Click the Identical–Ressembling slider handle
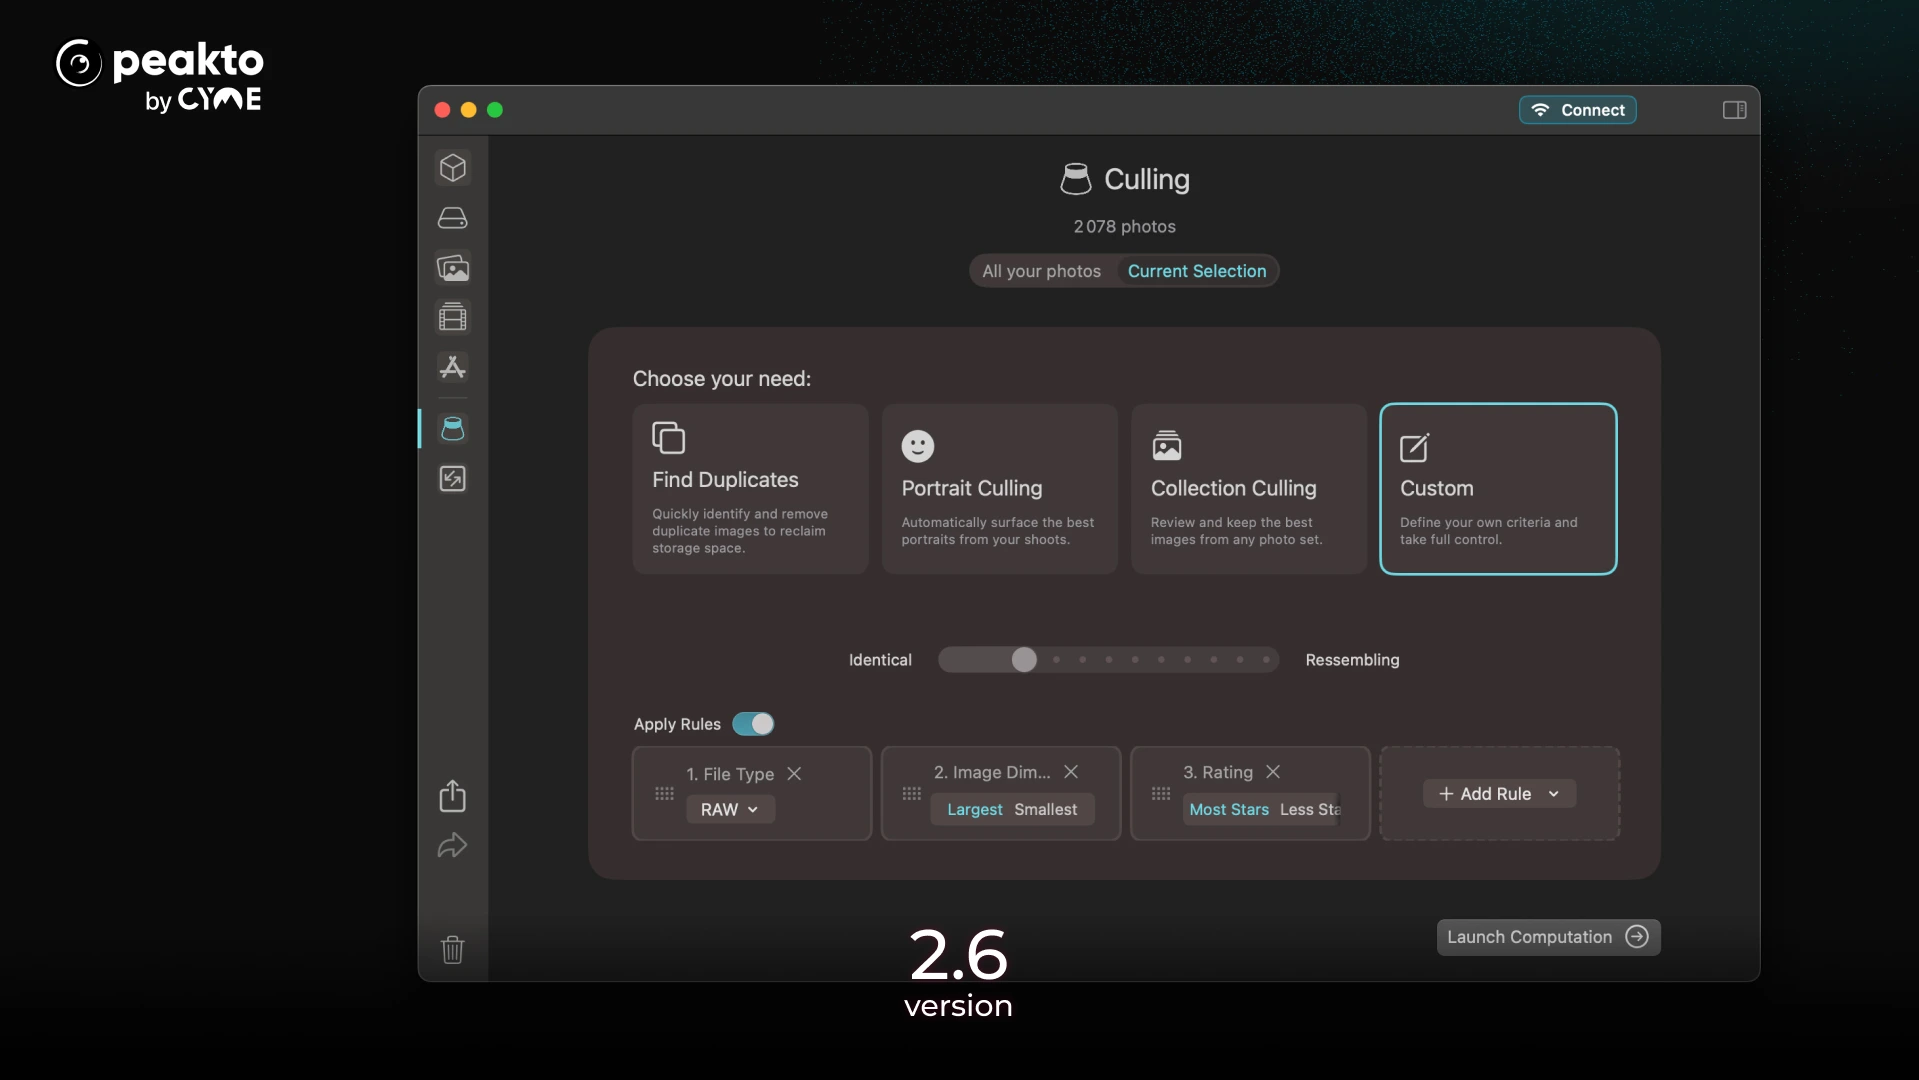The height and width of the screenshot is (1080, 1919). tap(1023, 660)
